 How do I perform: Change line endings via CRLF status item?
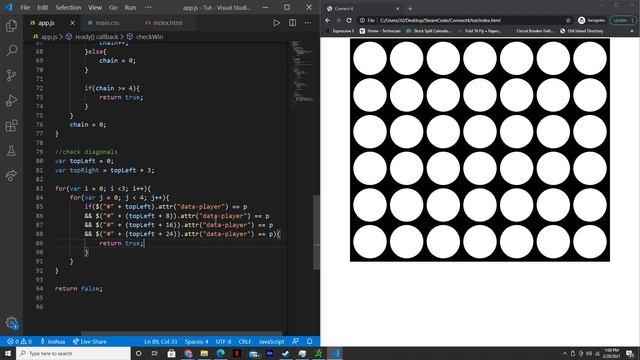tap(244, 341)
